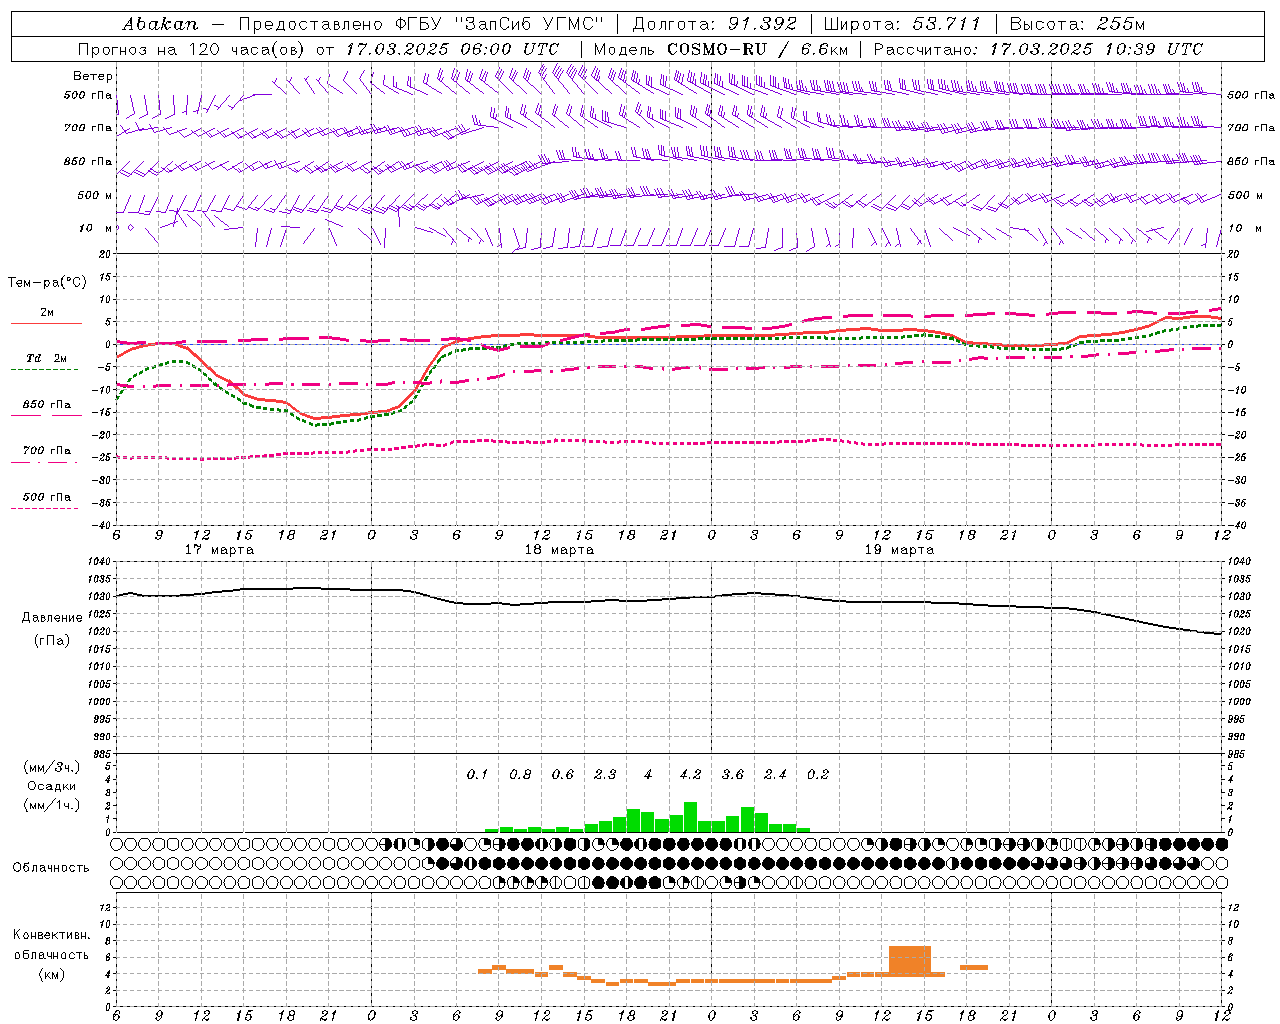Click the forecast start 17.03.2025 06:00 UTC

(452, 49)
